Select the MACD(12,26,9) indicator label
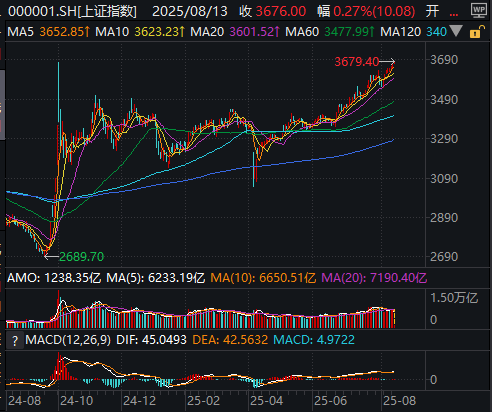This screenshot has width=492, height=412. [68, 340]
